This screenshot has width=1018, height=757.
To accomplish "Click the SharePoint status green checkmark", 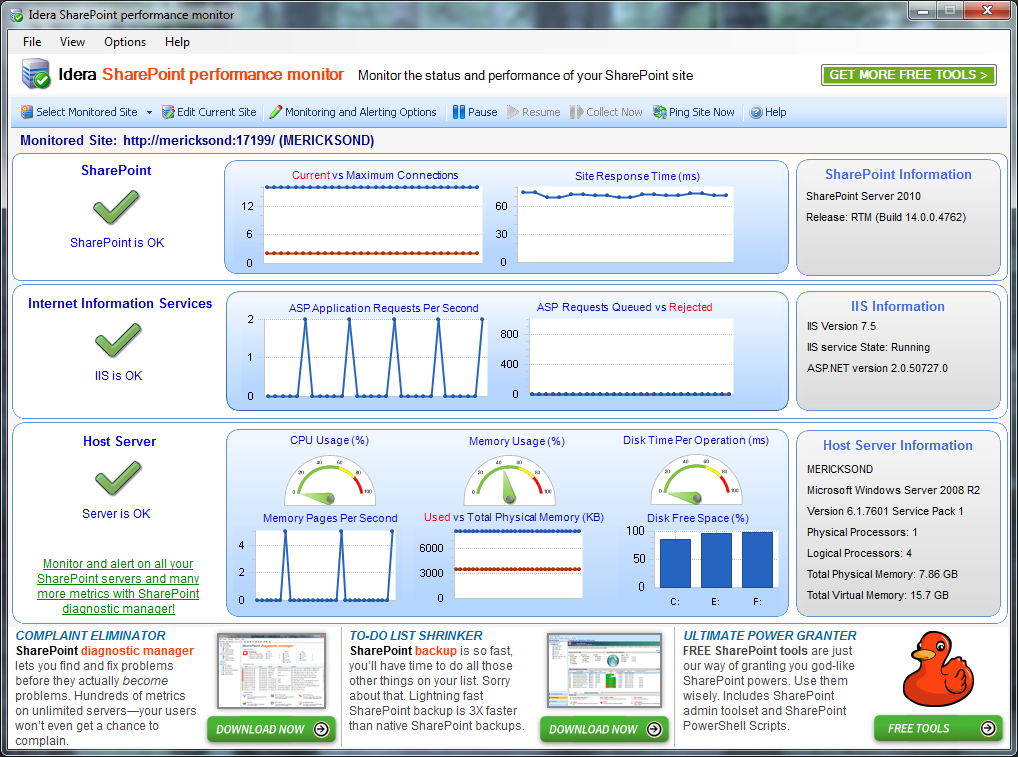I will 116,207.
